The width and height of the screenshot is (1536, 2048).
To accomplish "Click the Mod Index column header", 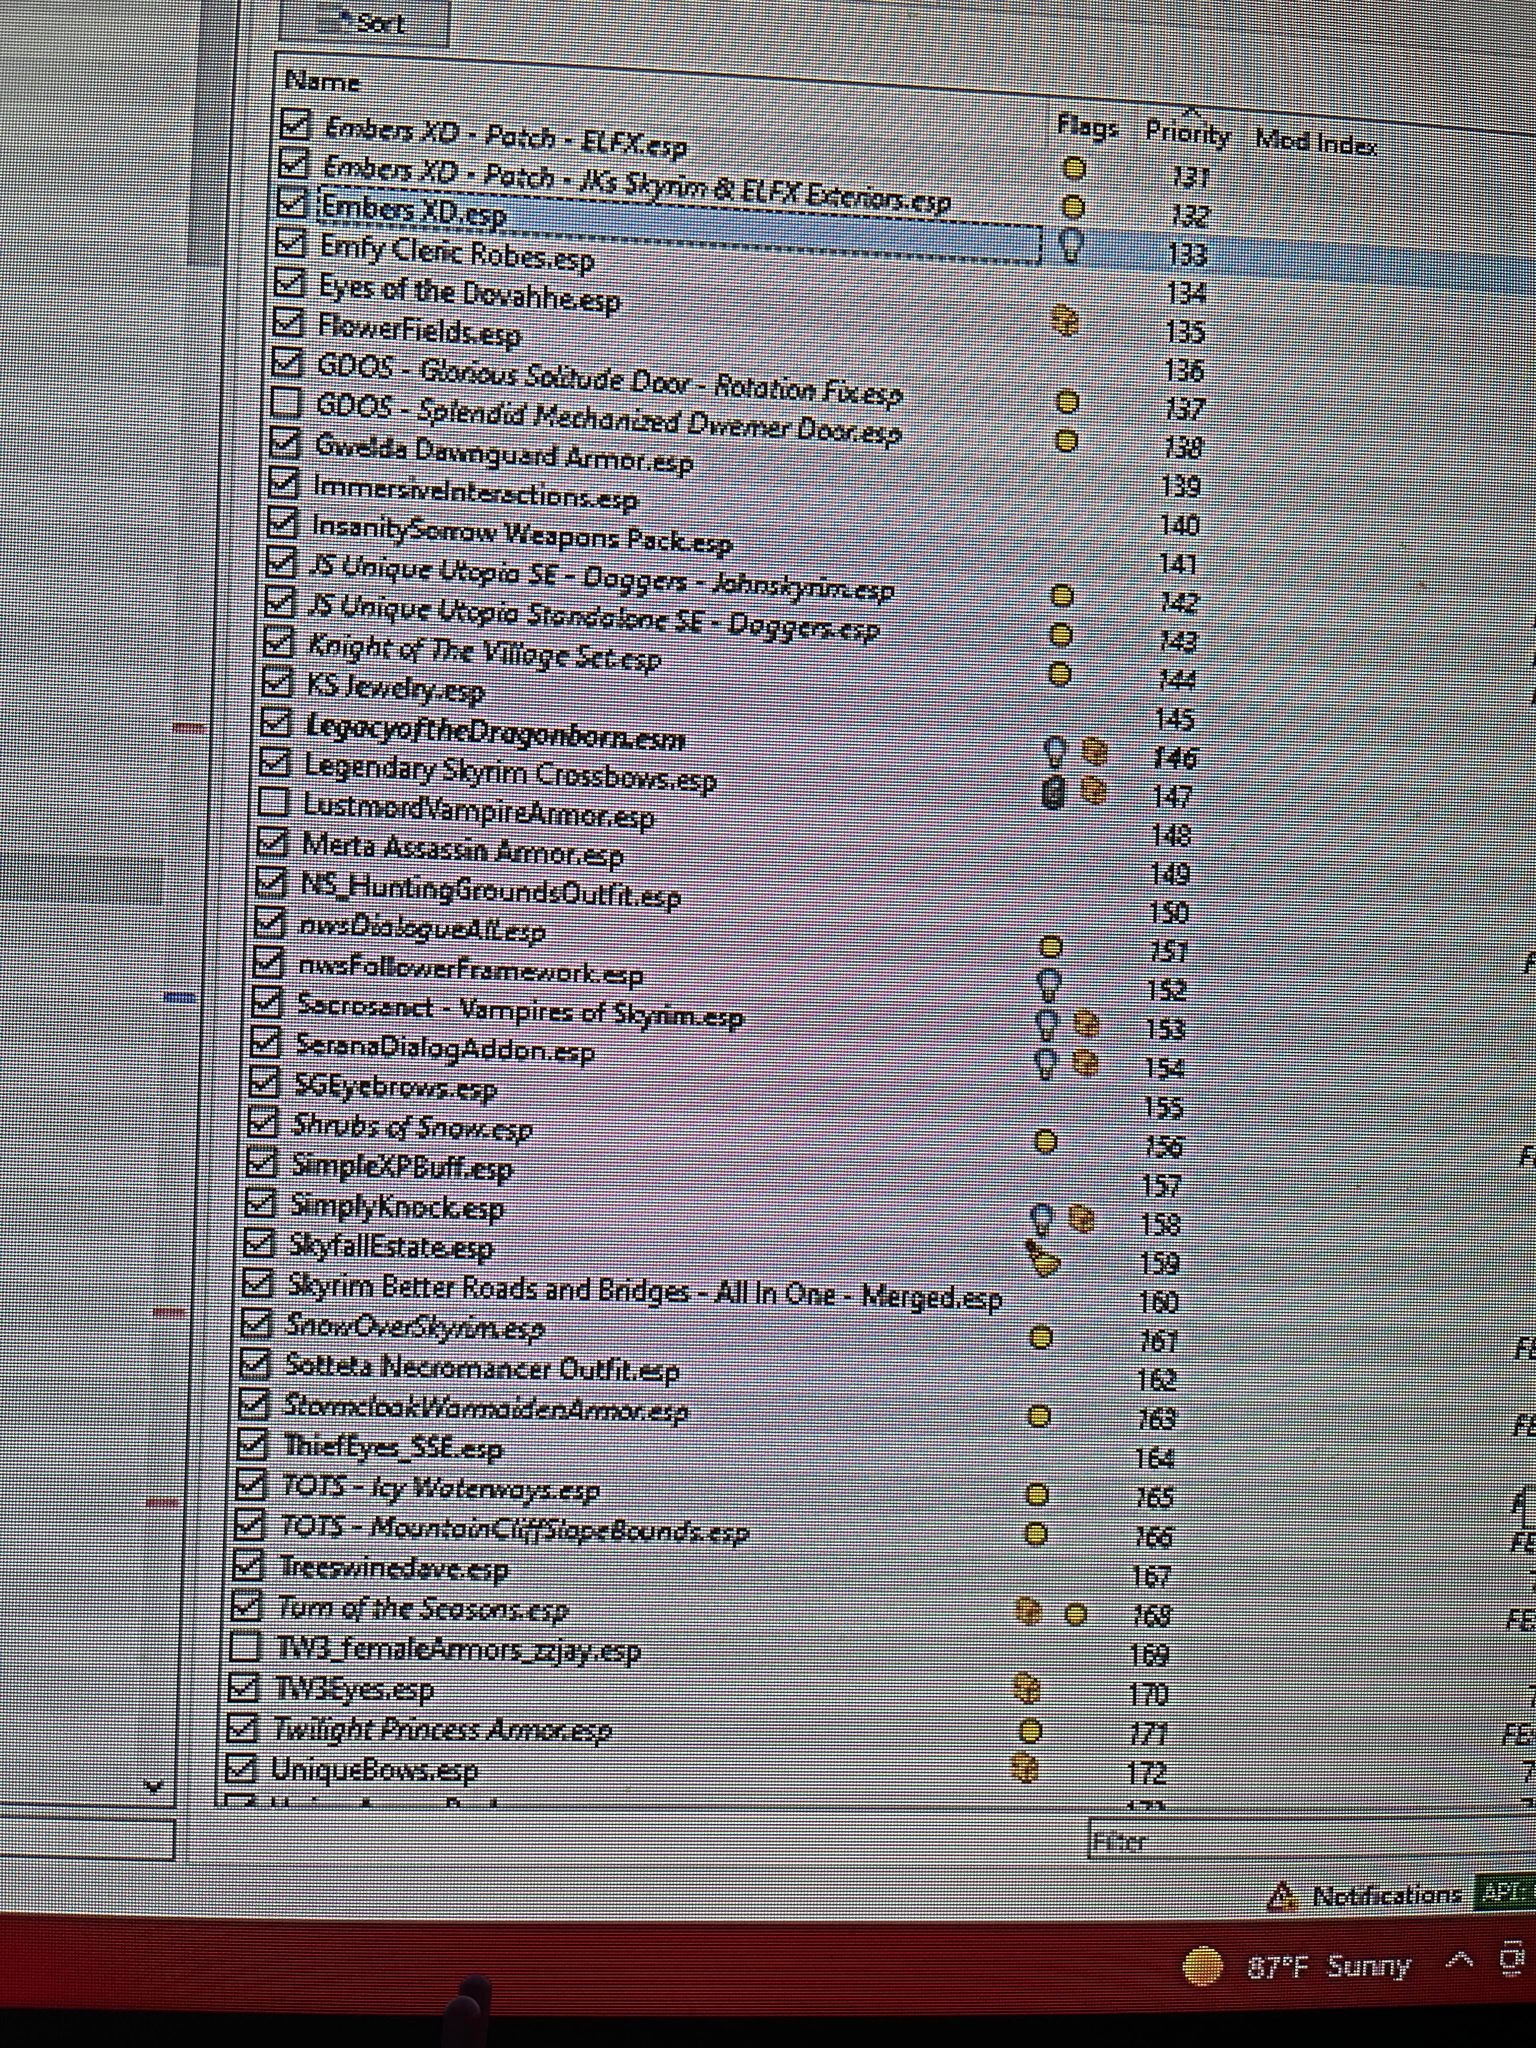I will click(x=1316, y=141).
